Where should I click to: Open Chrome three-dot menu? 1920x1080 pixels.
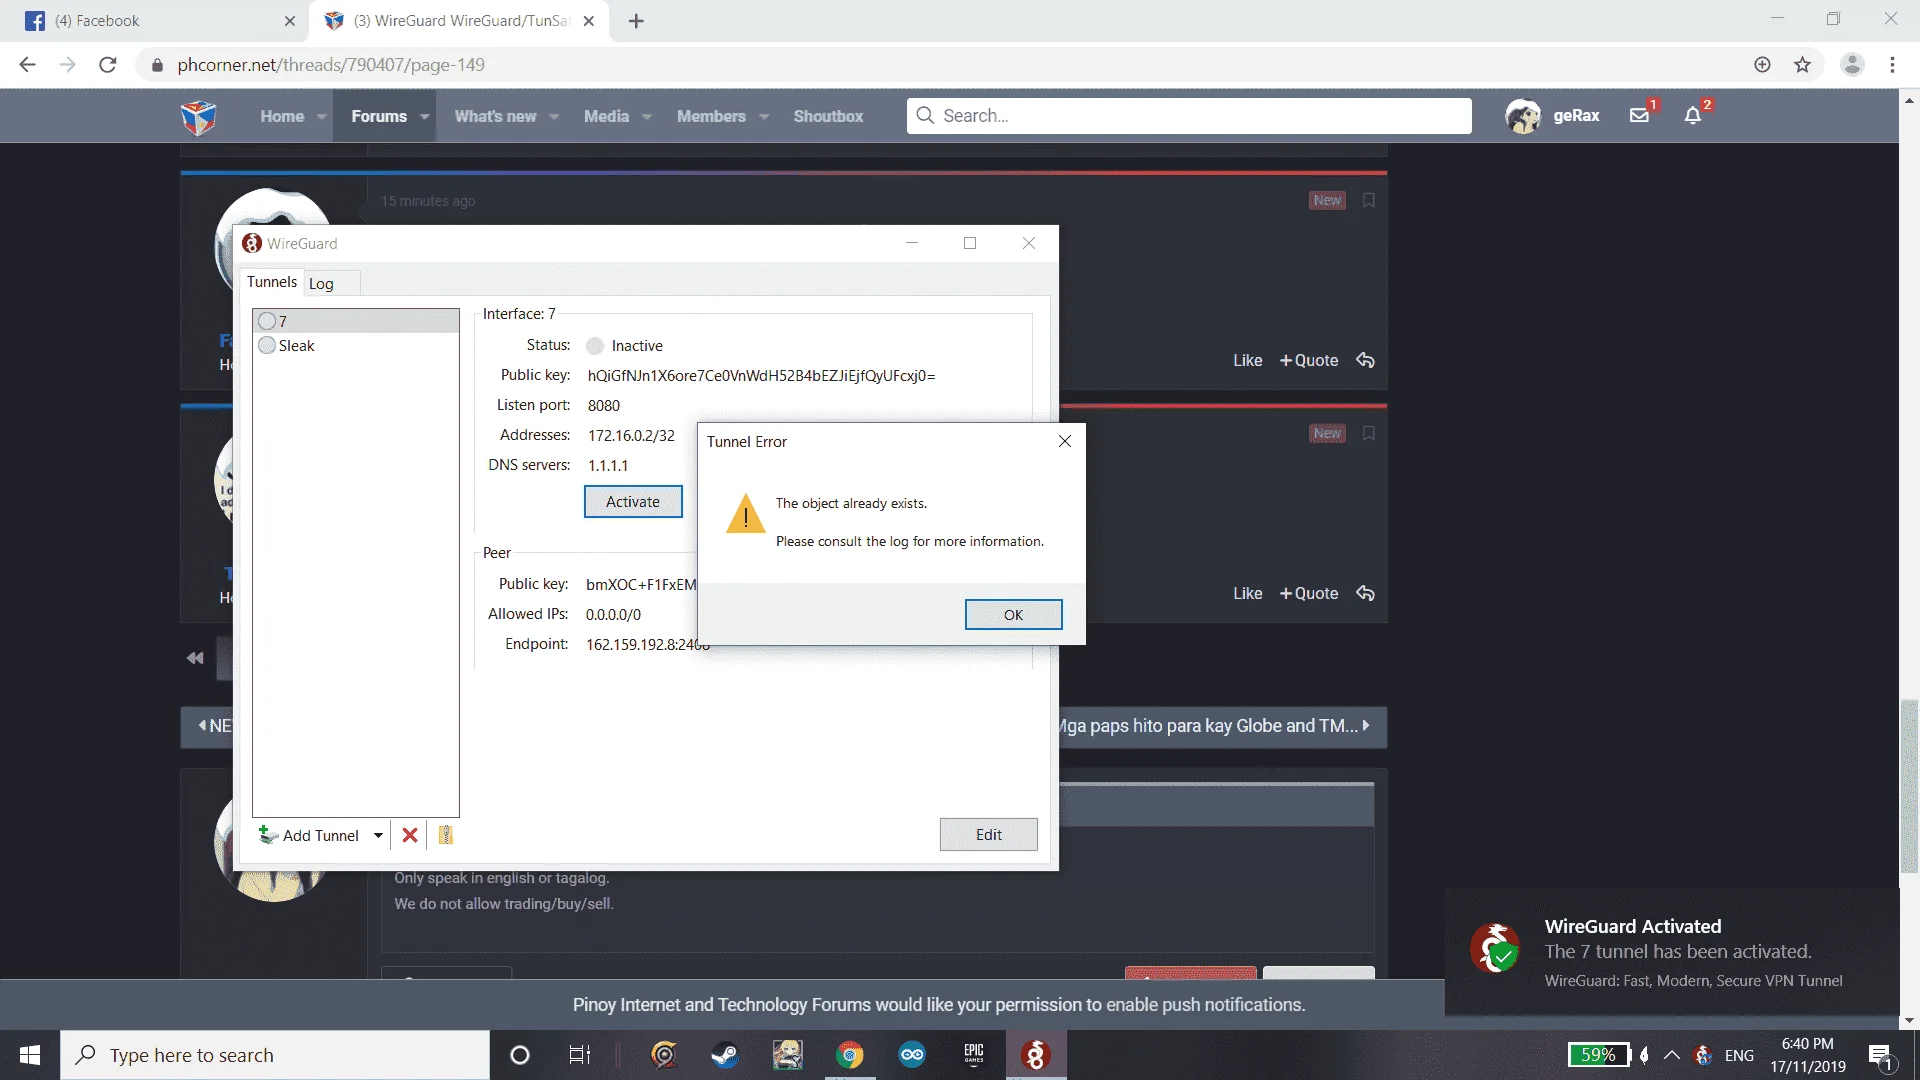tap(1892, 65)
